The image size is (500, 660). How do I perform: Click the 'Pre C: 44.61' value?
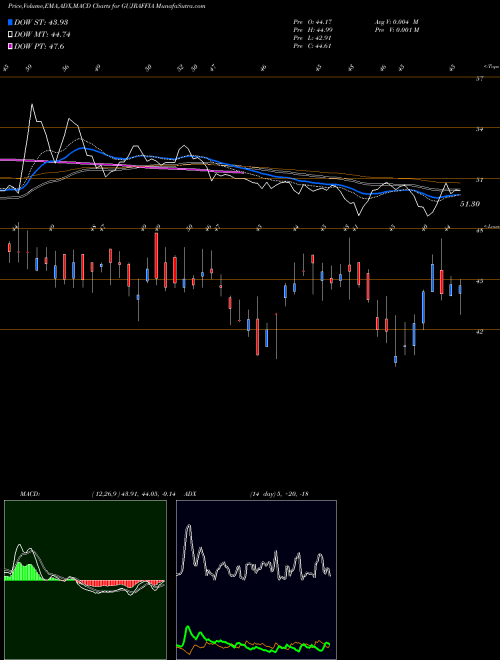[314, 46]
